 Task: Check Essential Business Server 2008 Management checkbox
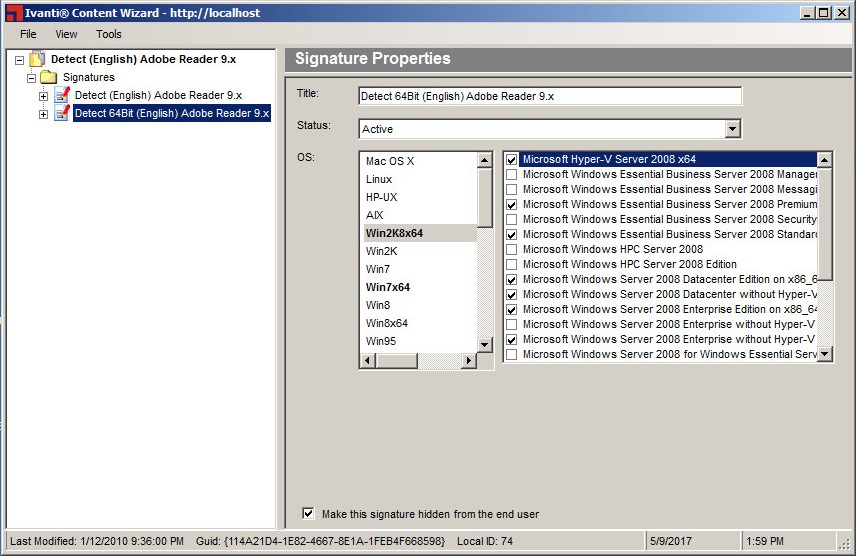pos(512,174)
